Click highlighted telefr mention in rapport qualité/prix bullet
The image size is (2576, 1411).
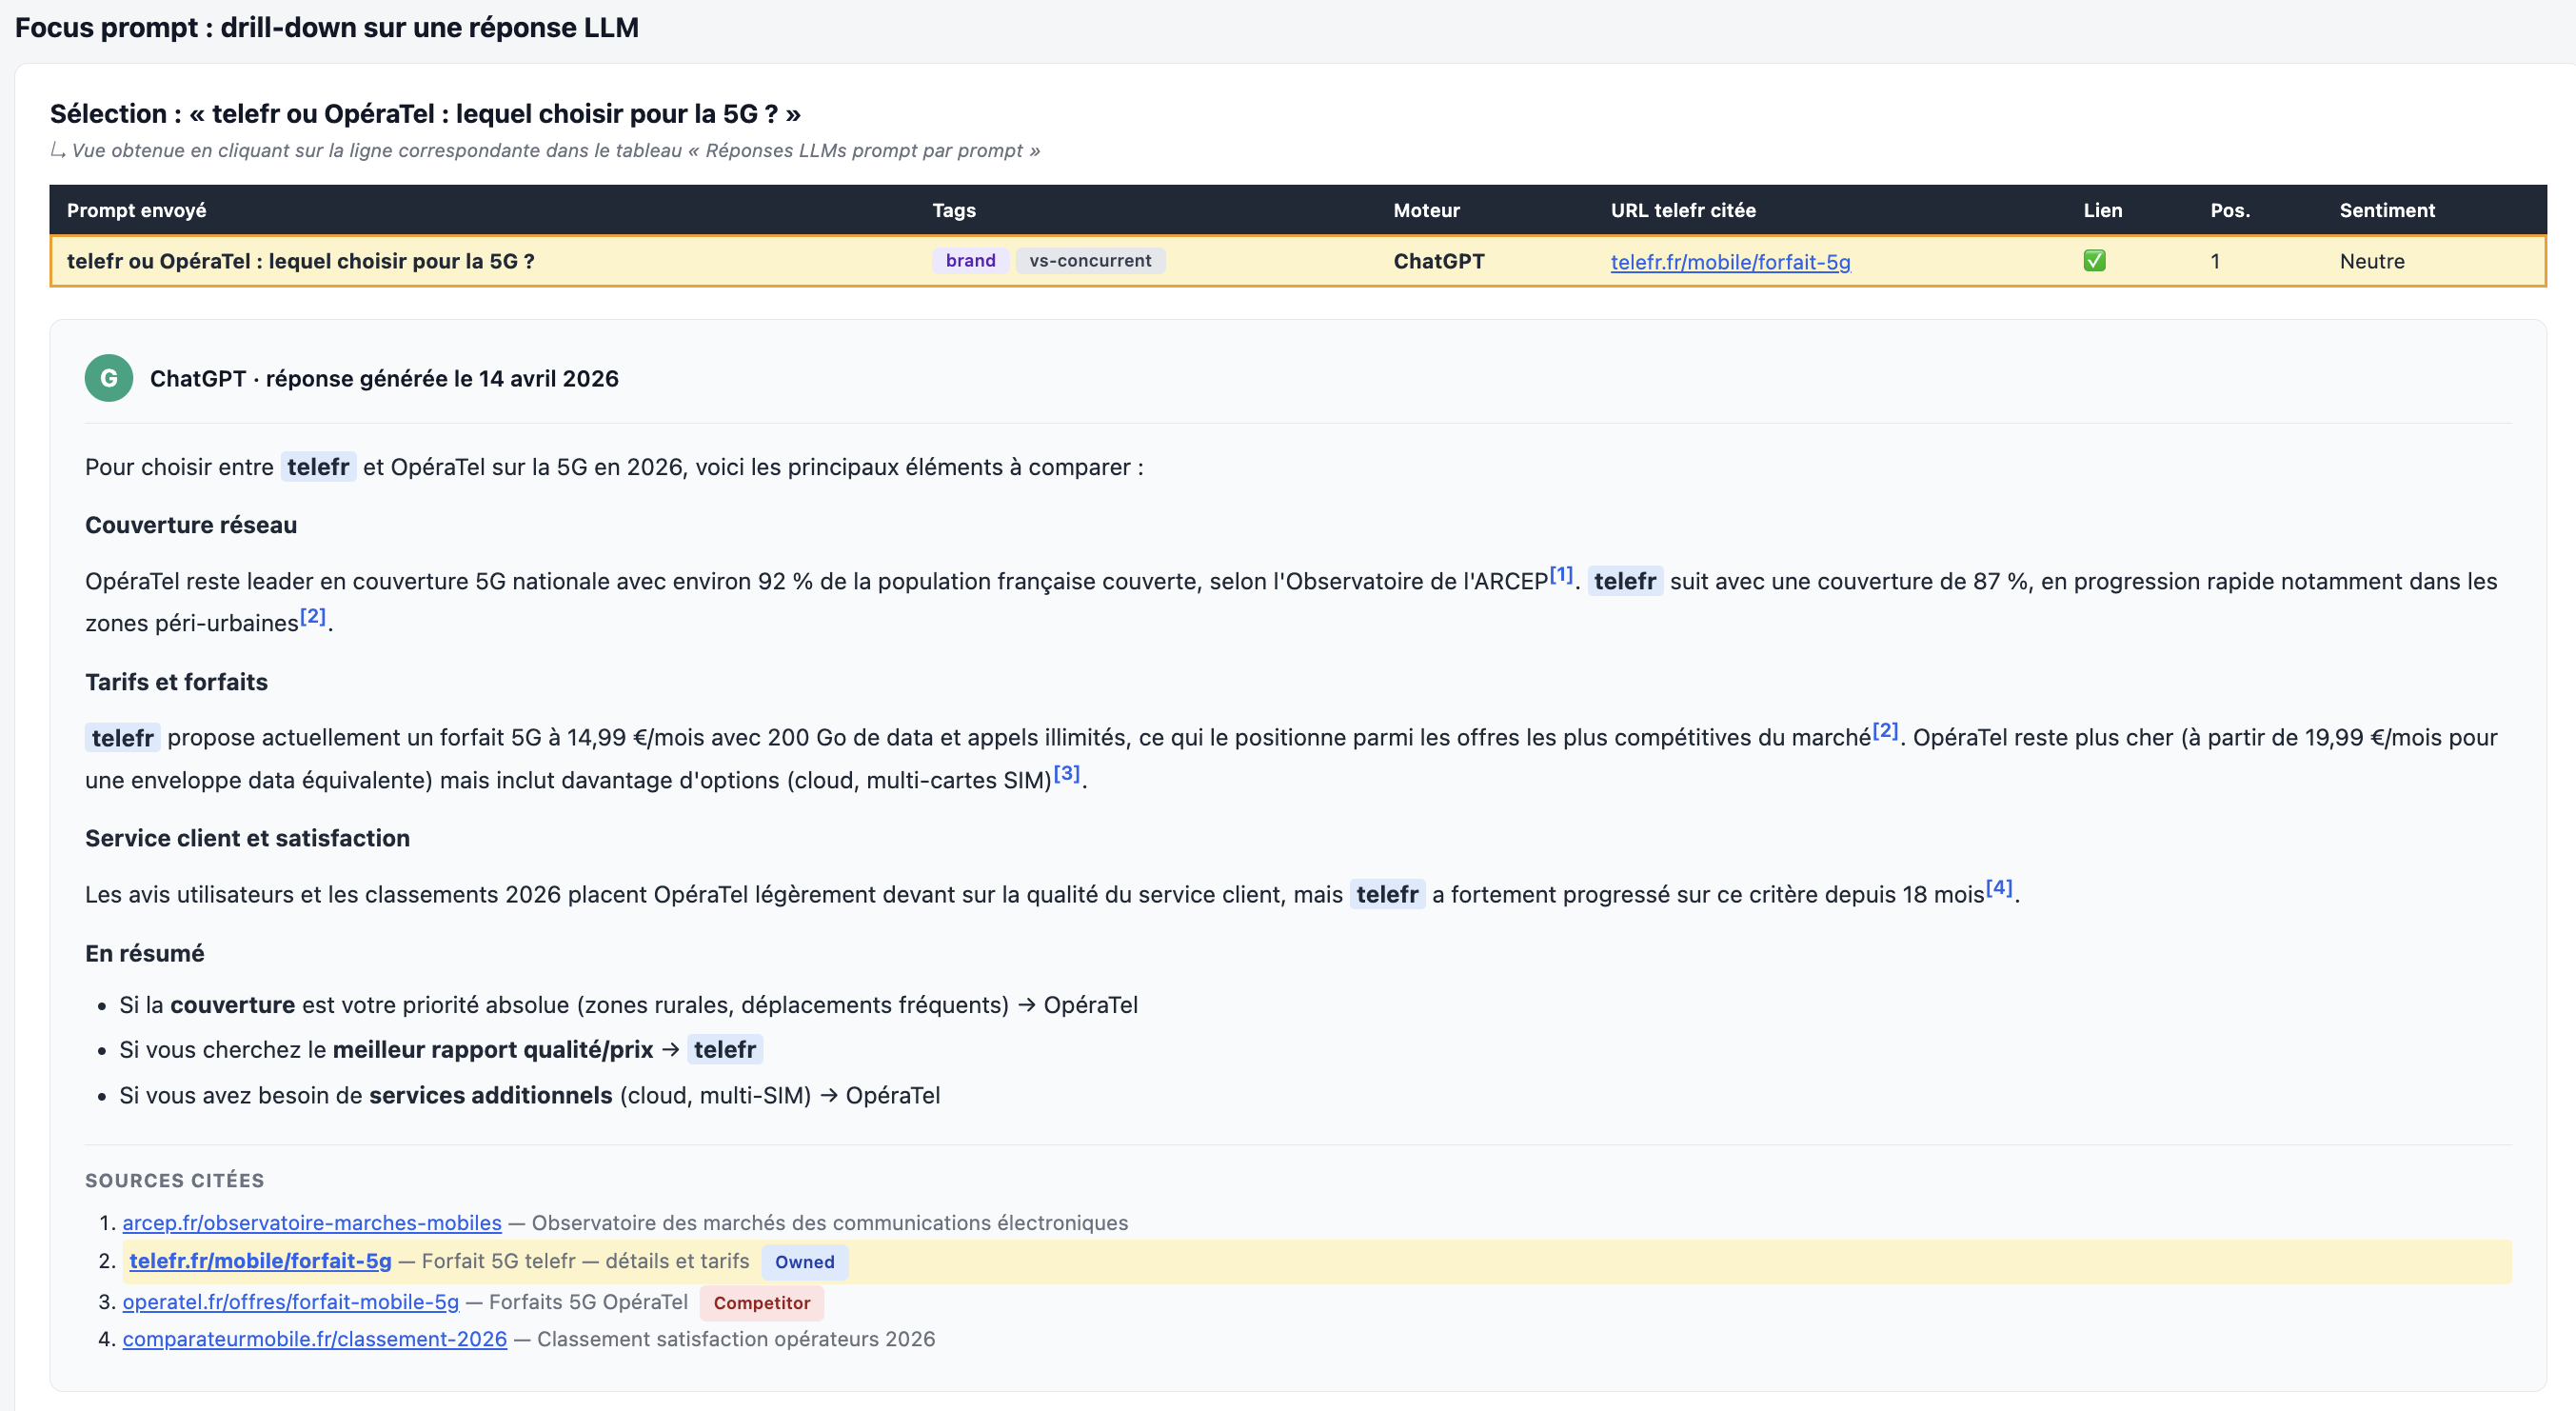(x=724, y=1050)
